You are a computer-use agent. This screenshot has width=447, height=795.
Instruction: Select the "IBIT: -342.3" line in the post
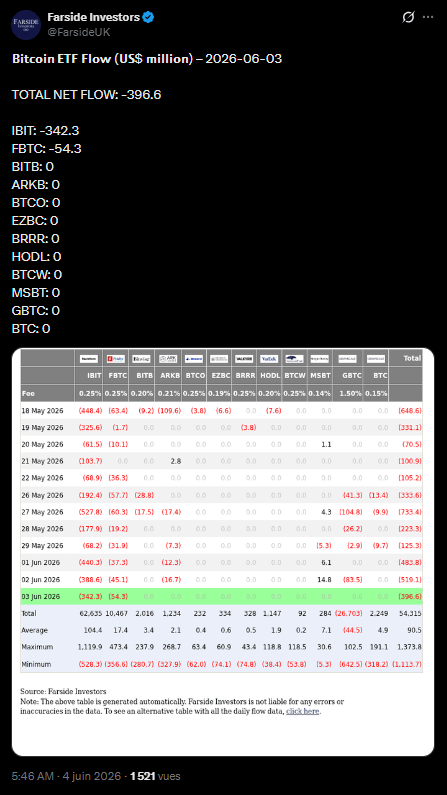pyautogui.click(x=46, y=131)
